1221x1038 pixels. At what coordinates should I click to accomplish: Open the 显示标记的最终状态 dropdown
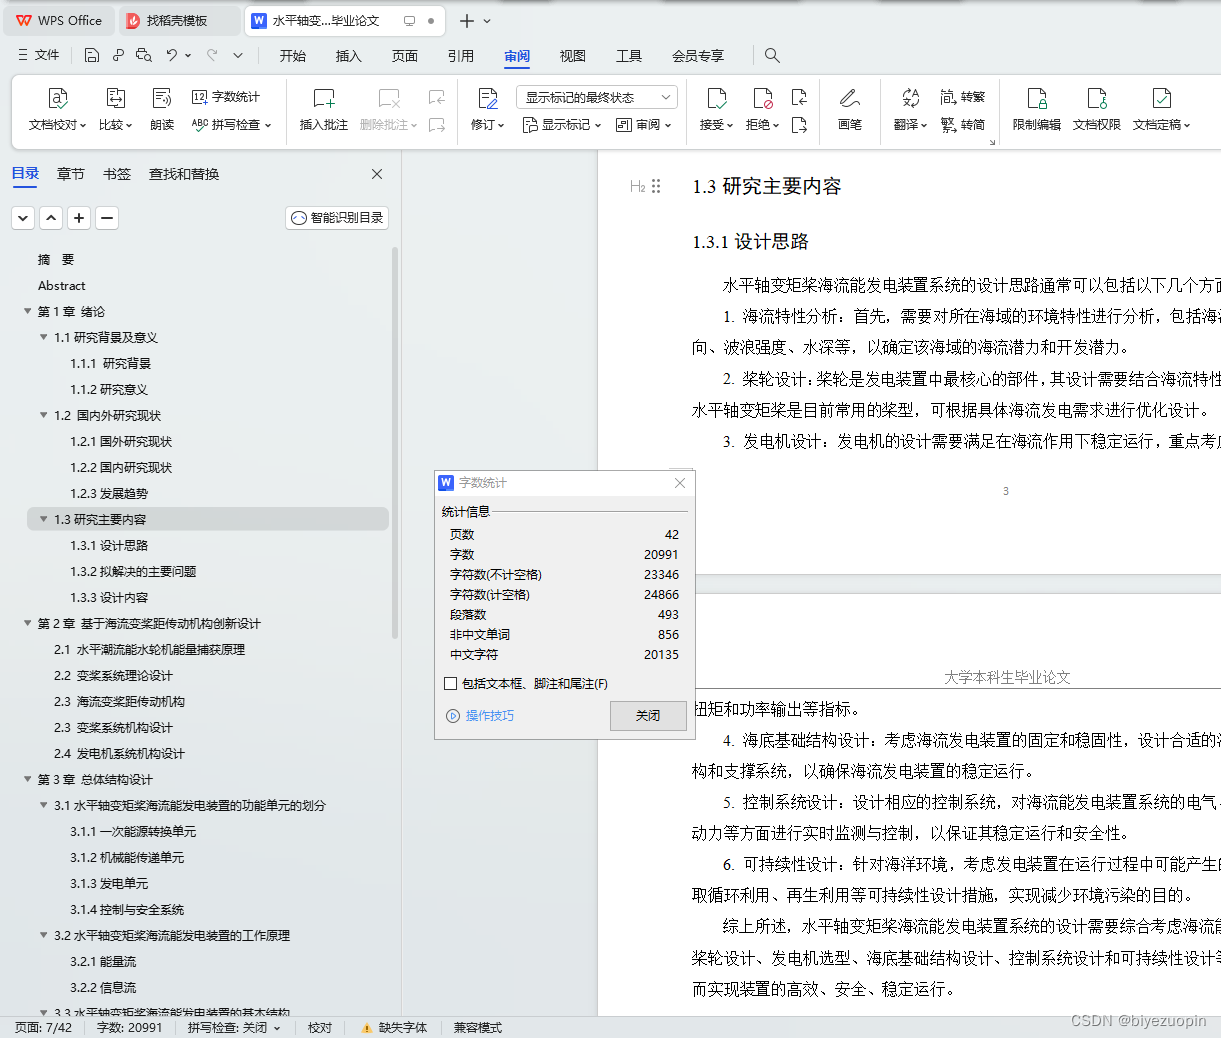(x=595, y=96)
